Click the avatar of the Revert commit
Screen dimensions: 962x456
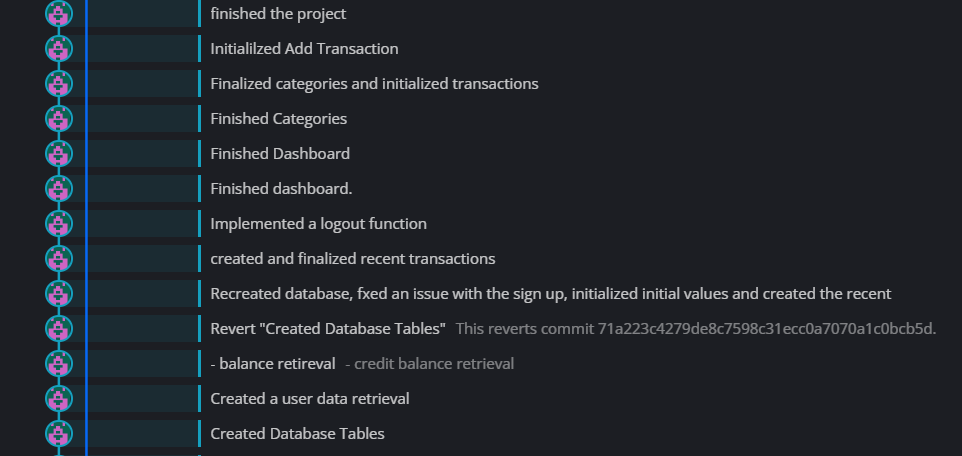click(x=59, y=329)
